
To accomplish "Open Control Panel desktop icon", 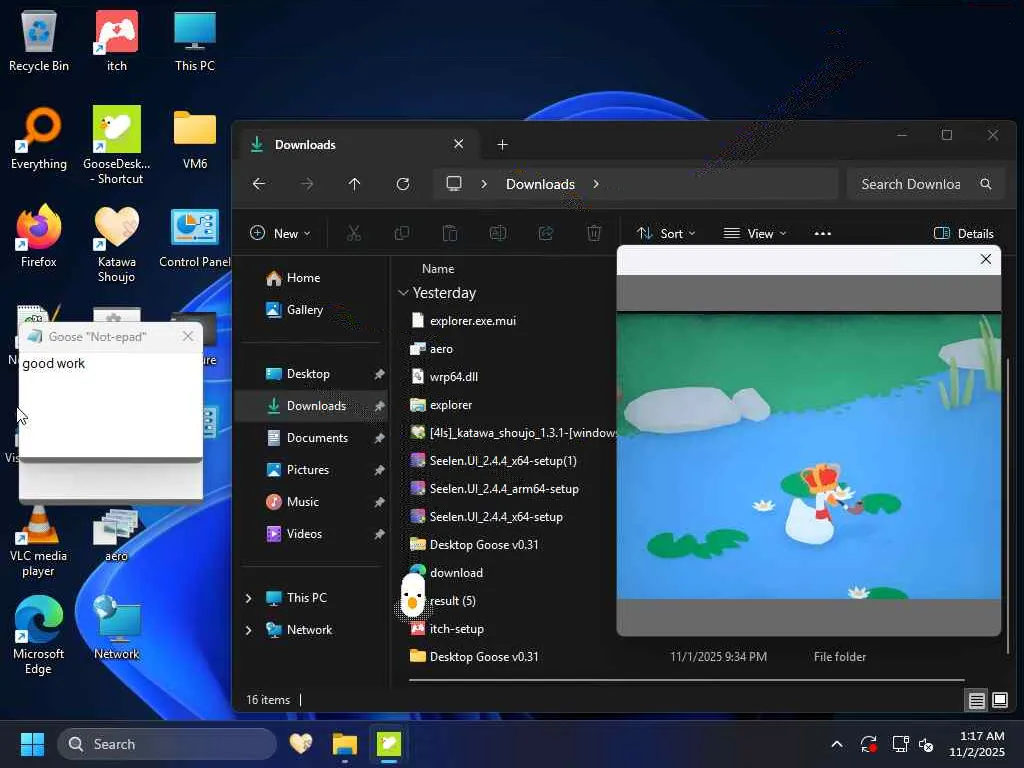I will pos(195,238).
